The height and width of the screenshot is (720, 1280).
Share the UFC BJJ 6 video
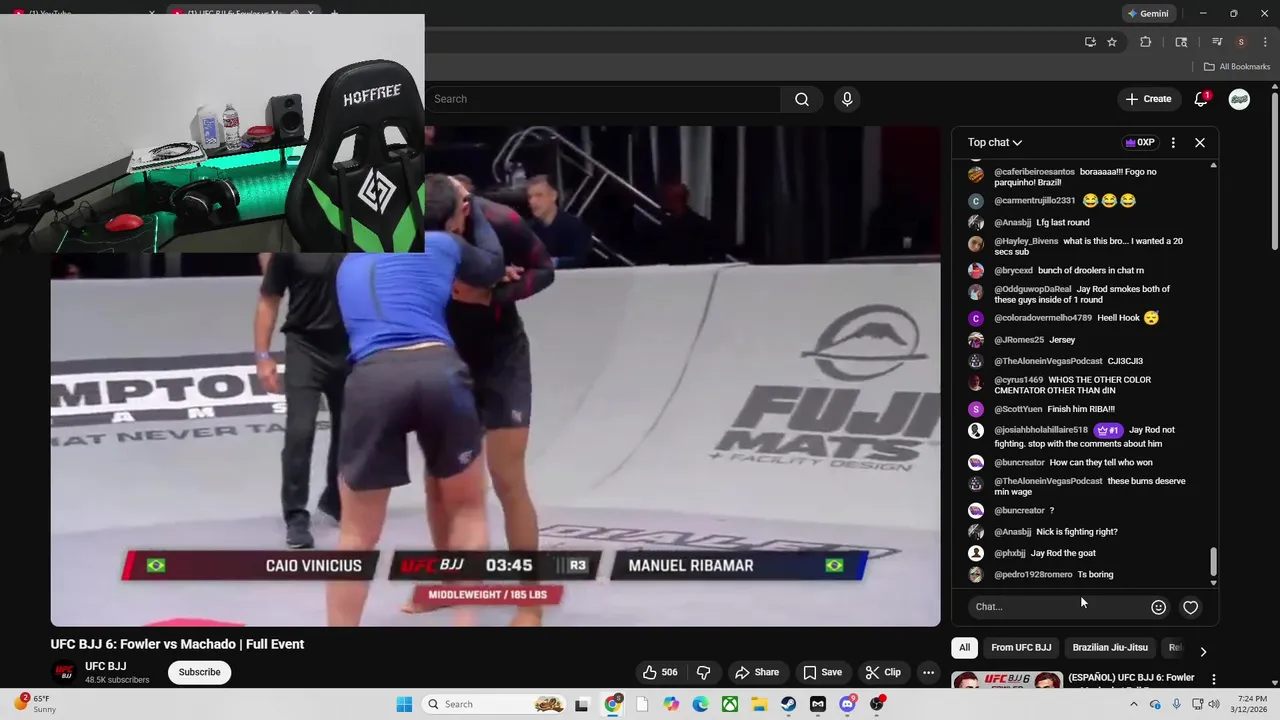(756, 672)
